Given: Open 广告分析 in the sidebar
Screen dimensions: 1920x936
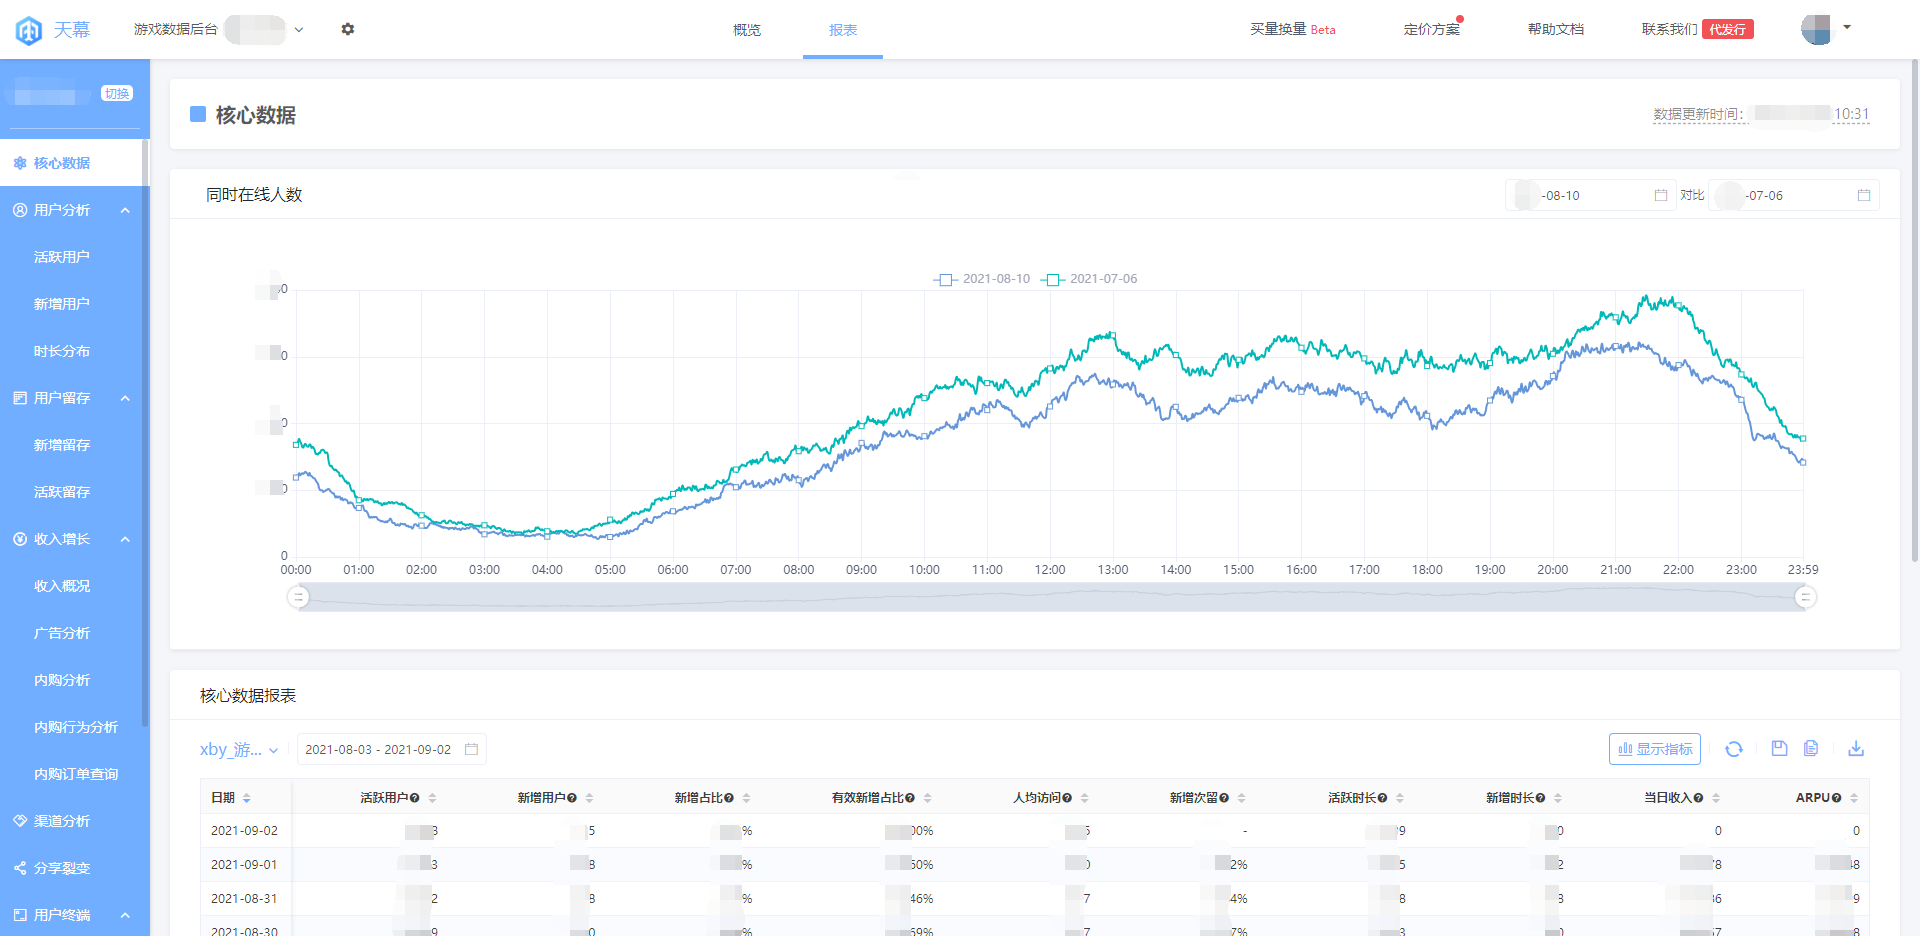Looking at the screenshot, I should [x=62, y=633].
